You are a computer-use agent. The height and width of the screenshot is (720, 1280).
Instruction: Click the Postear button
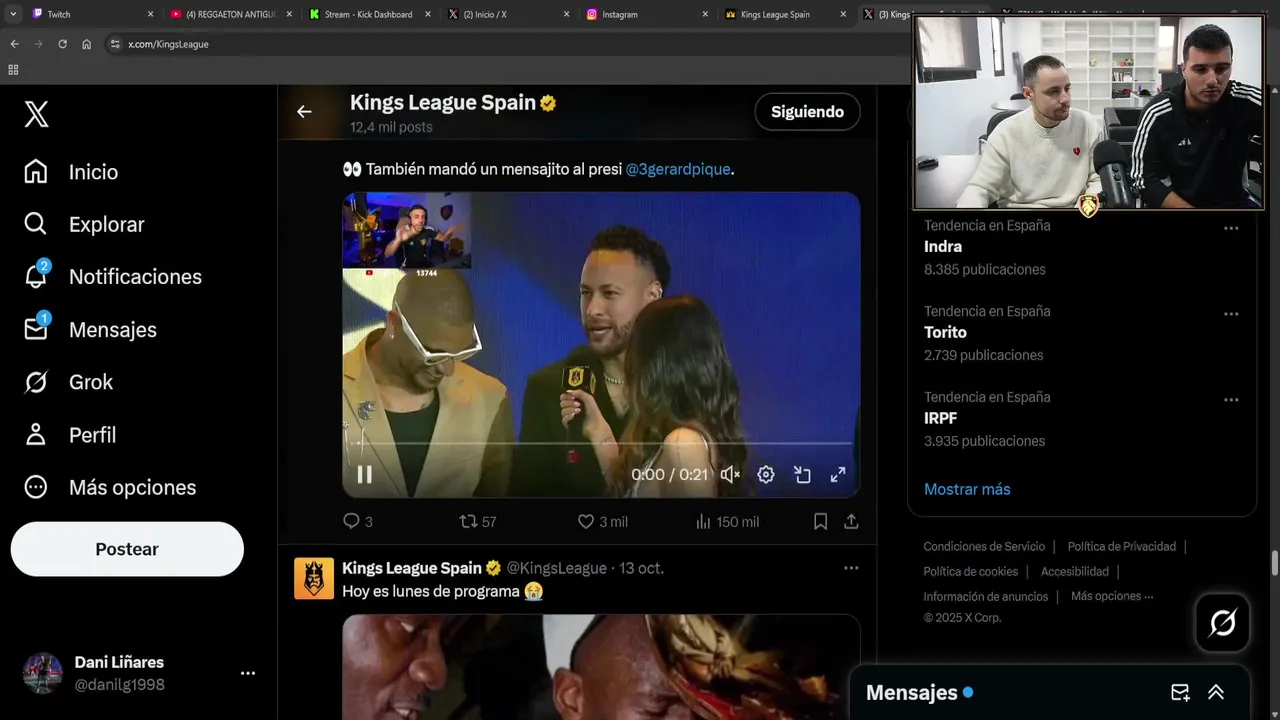pos(127,549)
